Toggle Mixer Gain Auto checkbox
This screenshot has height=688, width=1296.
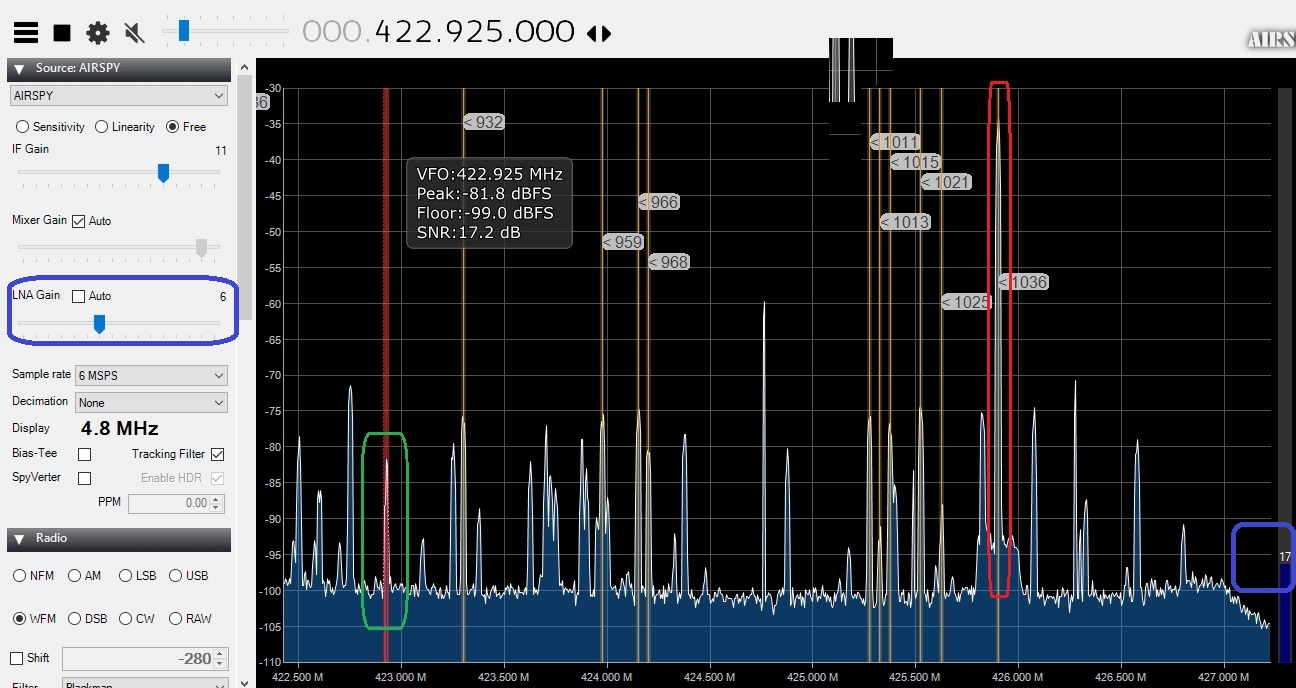click(79, 221)
